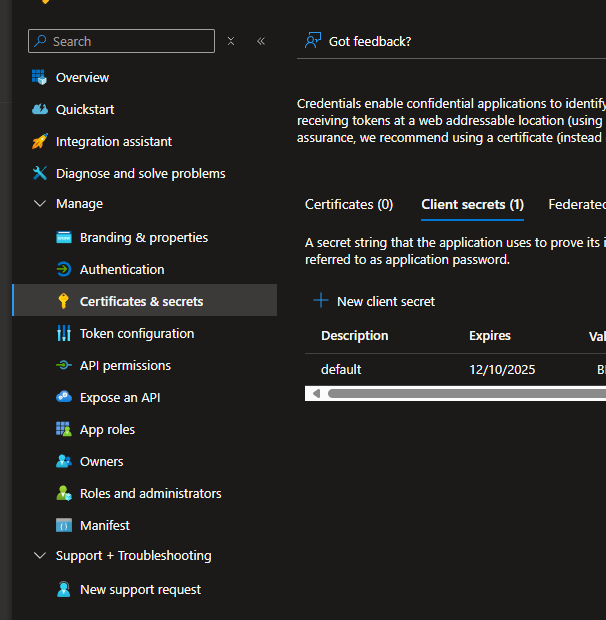The image size is (606, 620).
Task: Open New support request link
Action: point(140,589)
